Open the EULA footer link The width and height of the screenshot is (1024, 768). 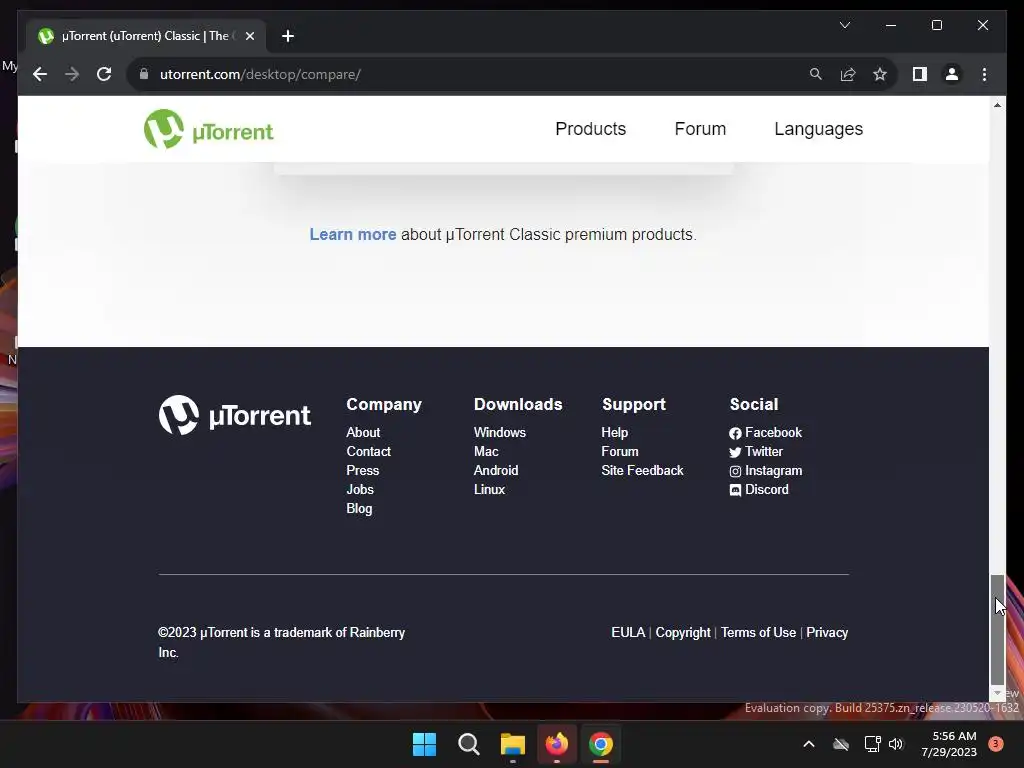(628, 632)
